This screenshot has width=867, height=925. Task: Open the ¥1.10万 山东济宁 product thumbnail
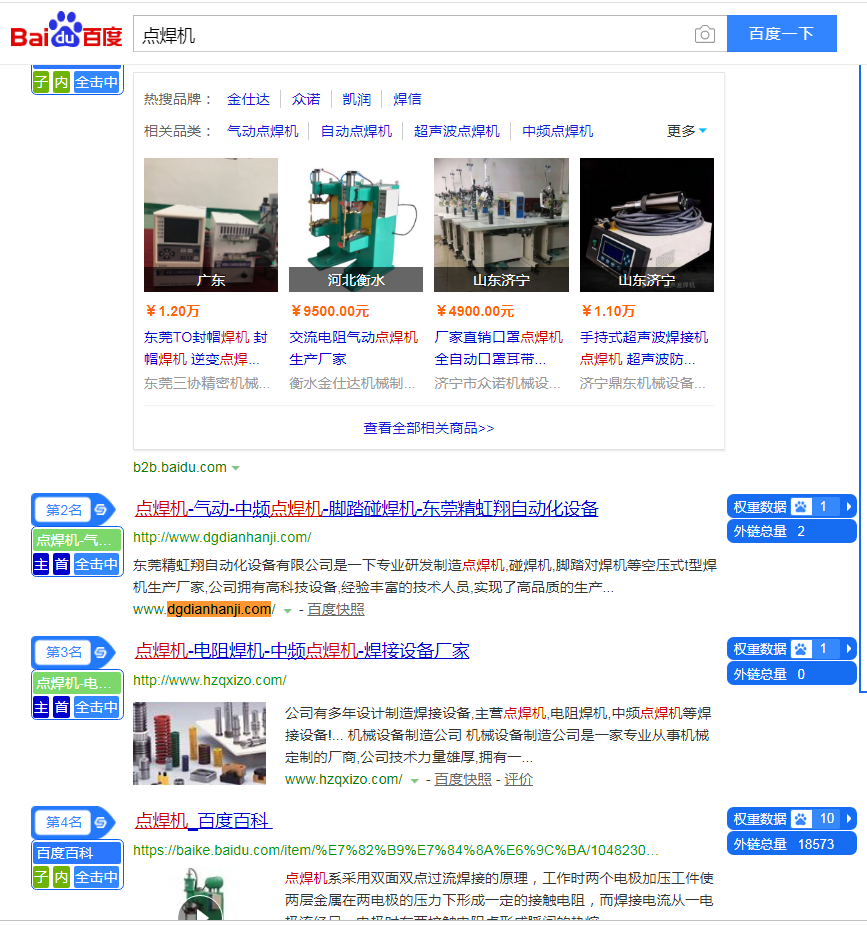(x=647, y=225)
